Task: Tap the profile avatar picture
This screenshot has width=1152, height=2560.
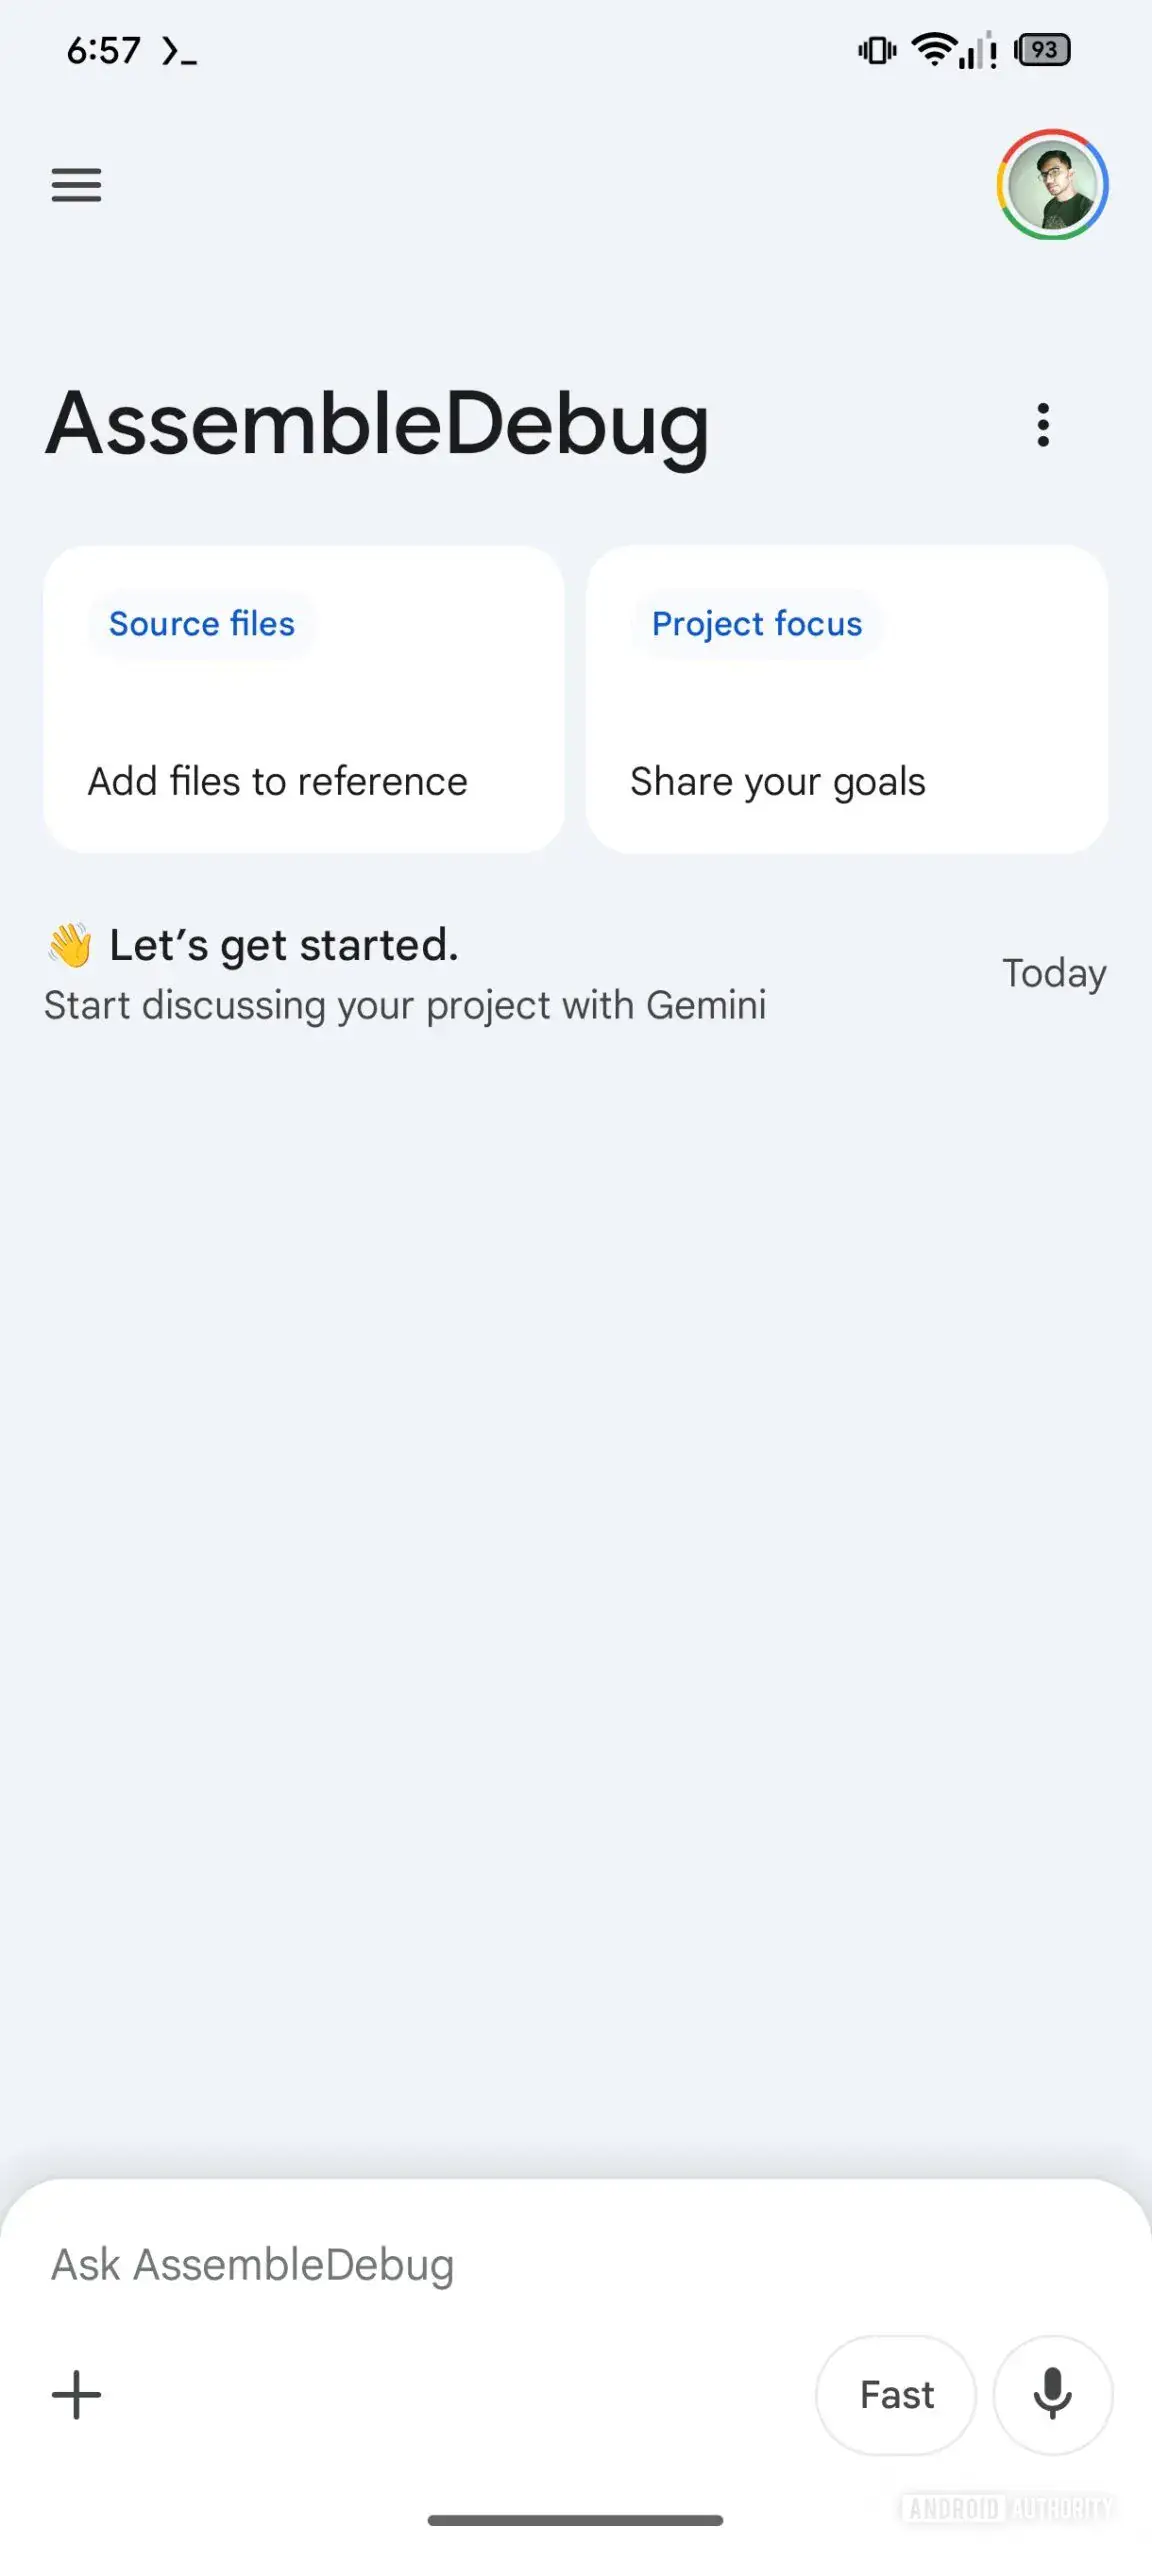Action: [1052, 185]
